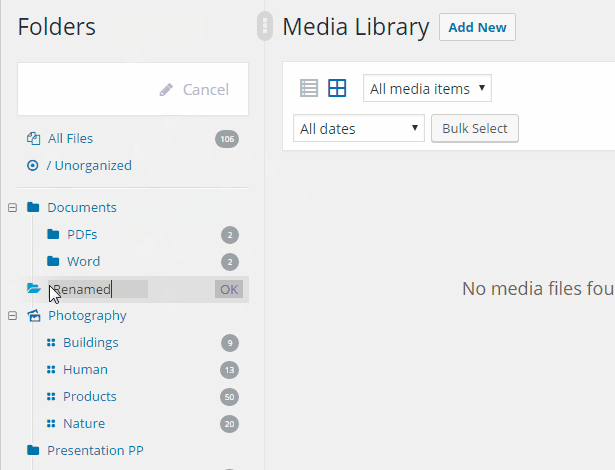Select the Products folder
This screenshot has height=470, width=615.
pyautogui.click(x=90, y=397)
